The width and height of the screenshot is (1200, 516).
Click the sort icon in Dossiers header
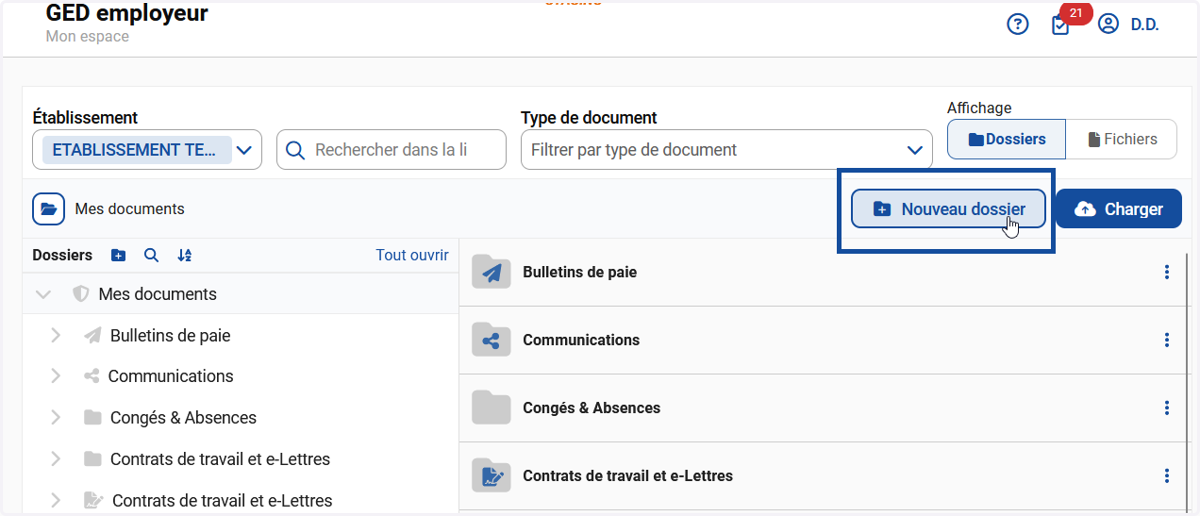184,255
